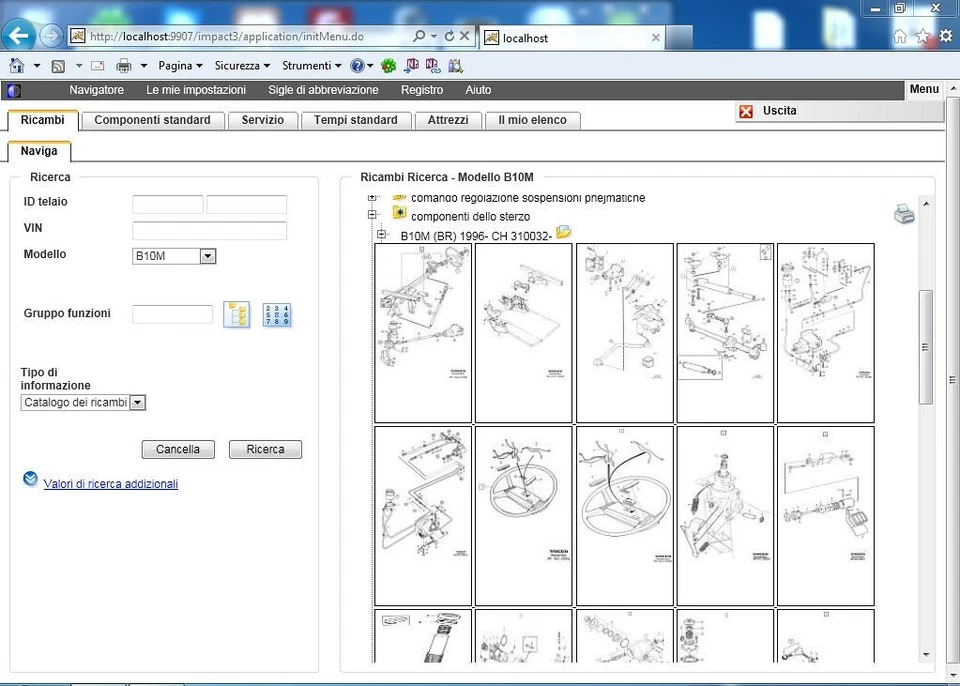Click the Ricerca search button
This screenshot has width=960, height=686.
tap(264, 449)
